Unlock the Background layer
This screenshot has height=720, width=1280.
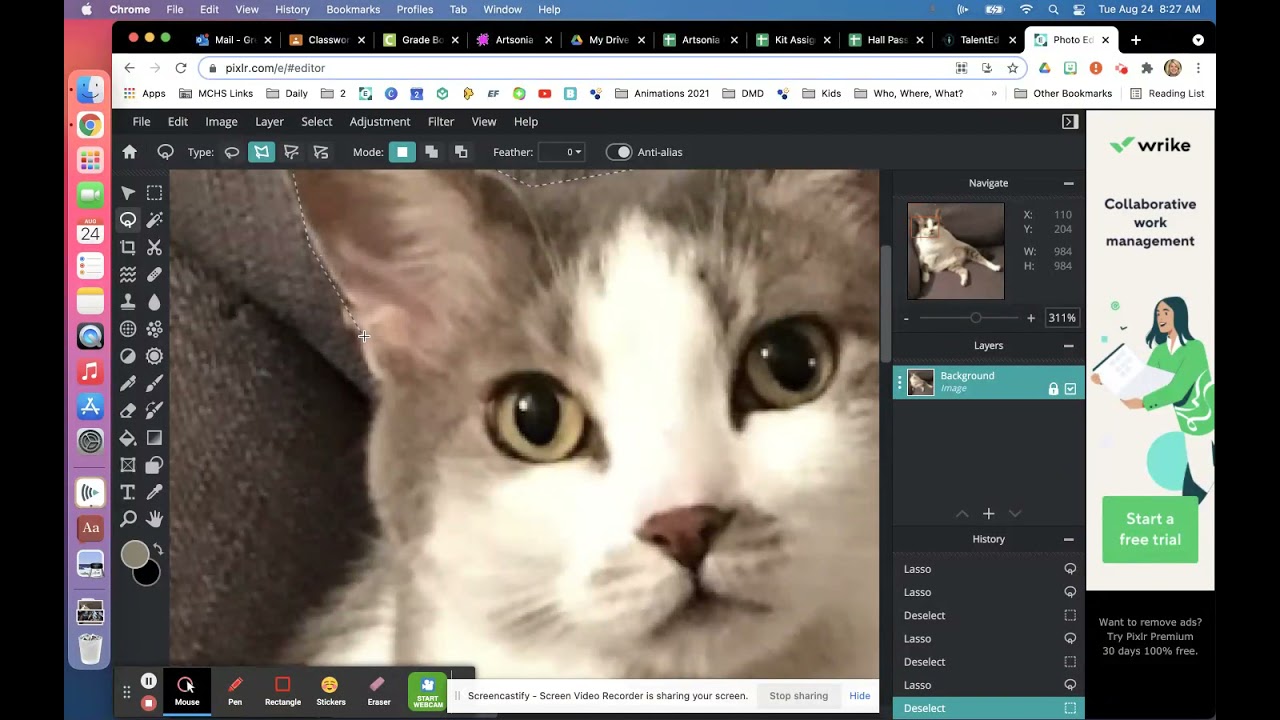coord(1053,389)
